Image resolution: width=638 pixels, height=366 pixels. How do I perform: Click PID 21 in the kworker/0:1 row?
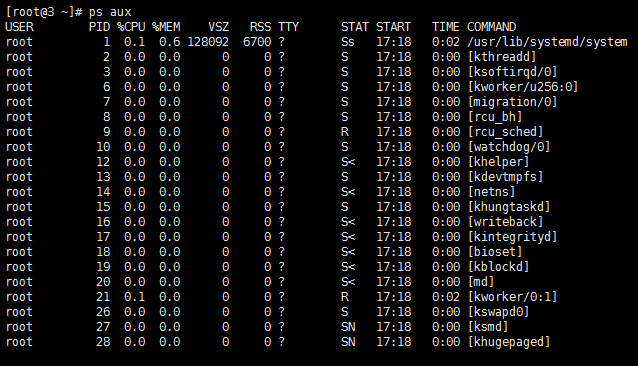pos(103,297)
